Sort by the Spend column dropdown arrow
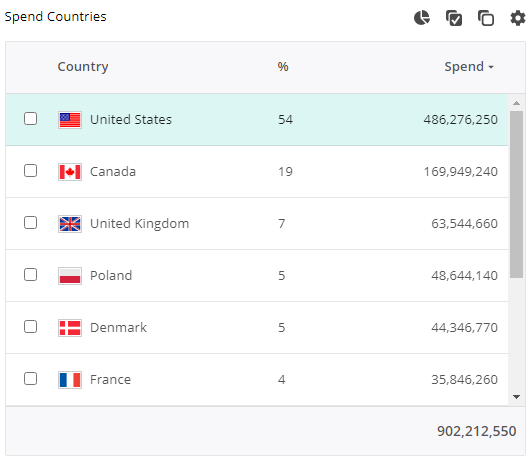 point(491,67)
